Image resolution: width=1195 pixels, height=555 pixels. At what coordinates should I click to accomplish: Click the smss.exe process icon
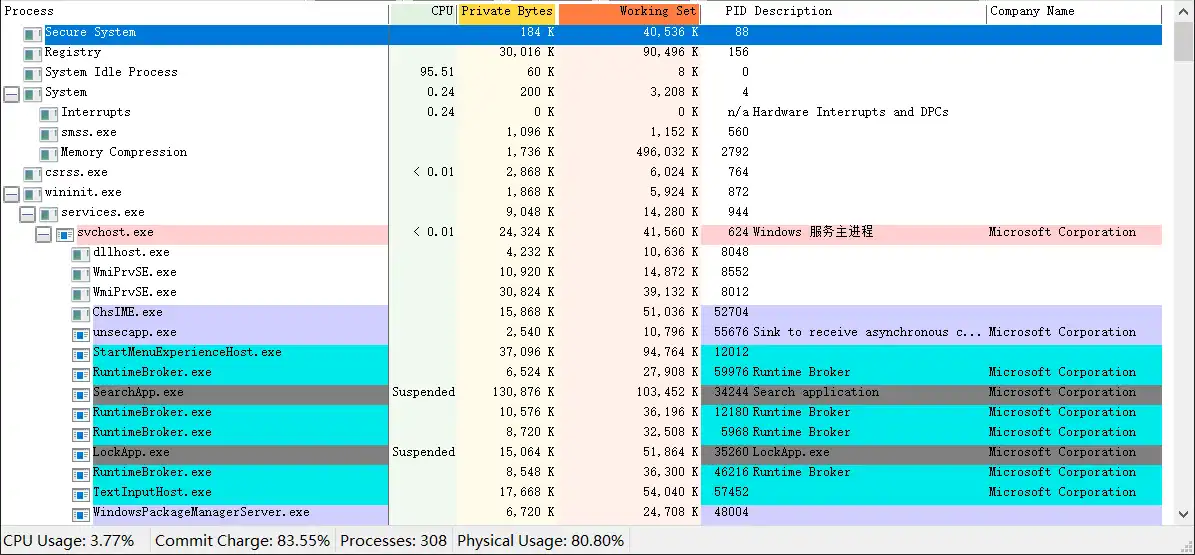click(48, 133)
